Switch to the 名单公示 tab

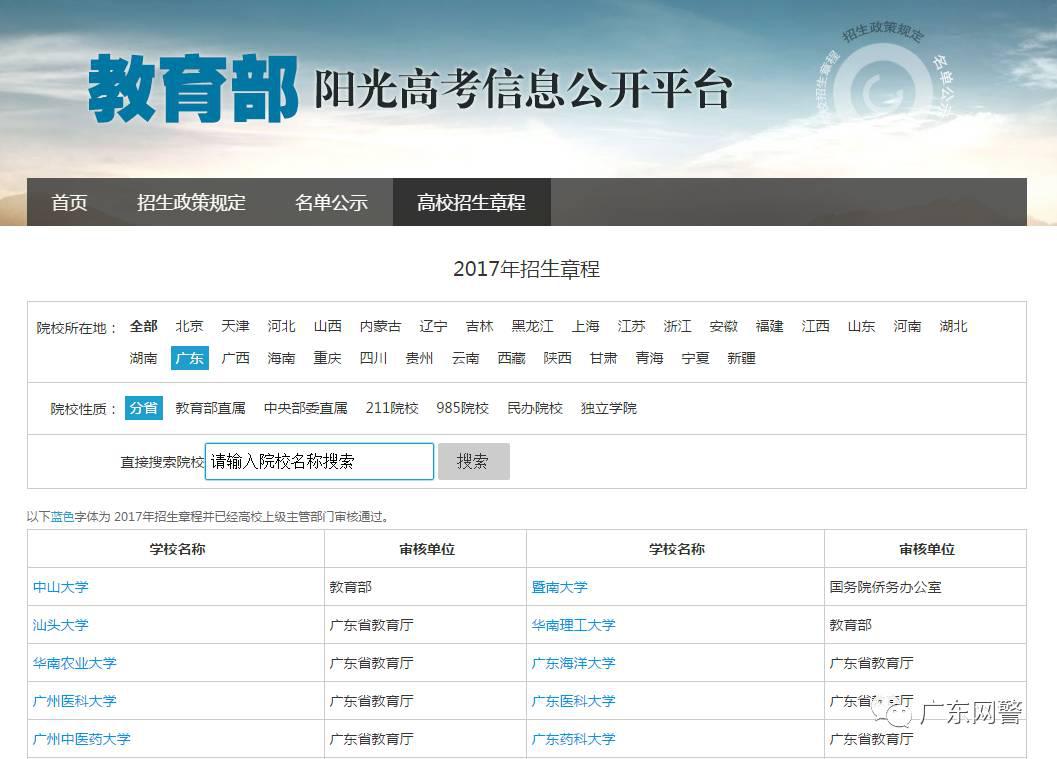[x=331, y=202]
